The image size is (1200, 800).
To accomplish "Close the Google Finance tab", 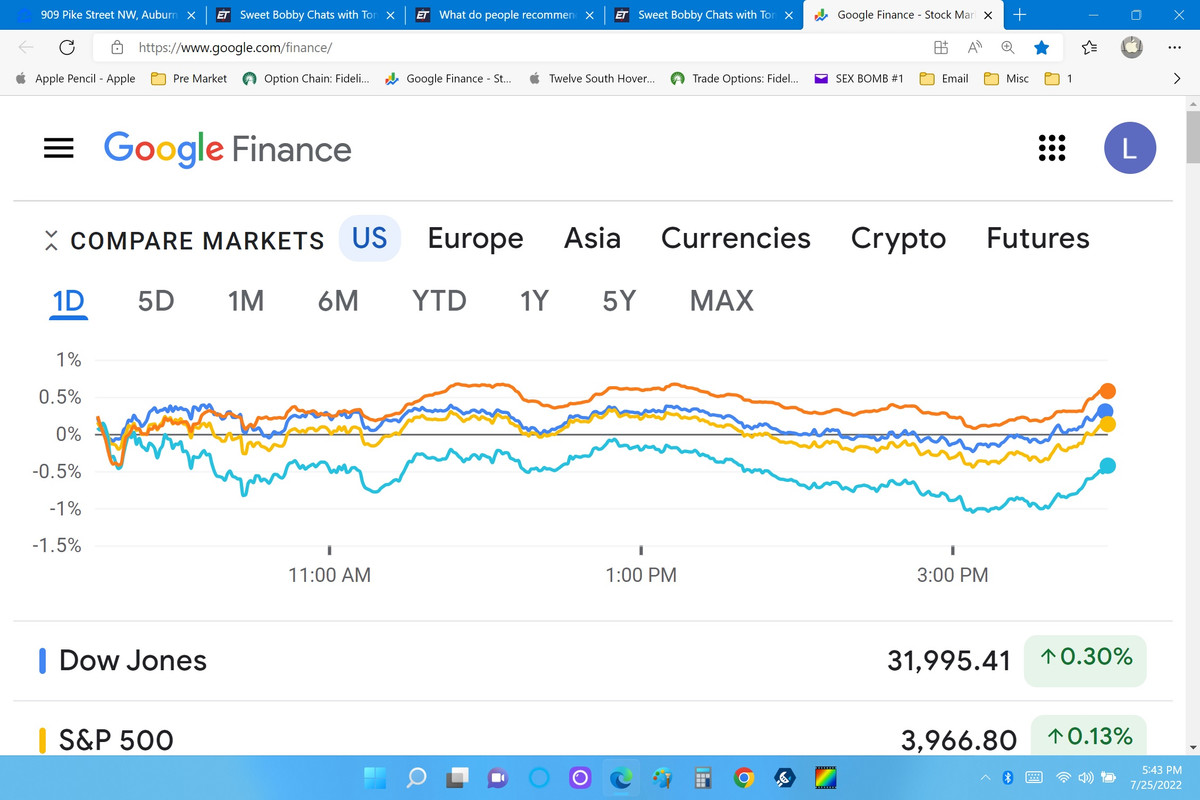I will [988, 16].
